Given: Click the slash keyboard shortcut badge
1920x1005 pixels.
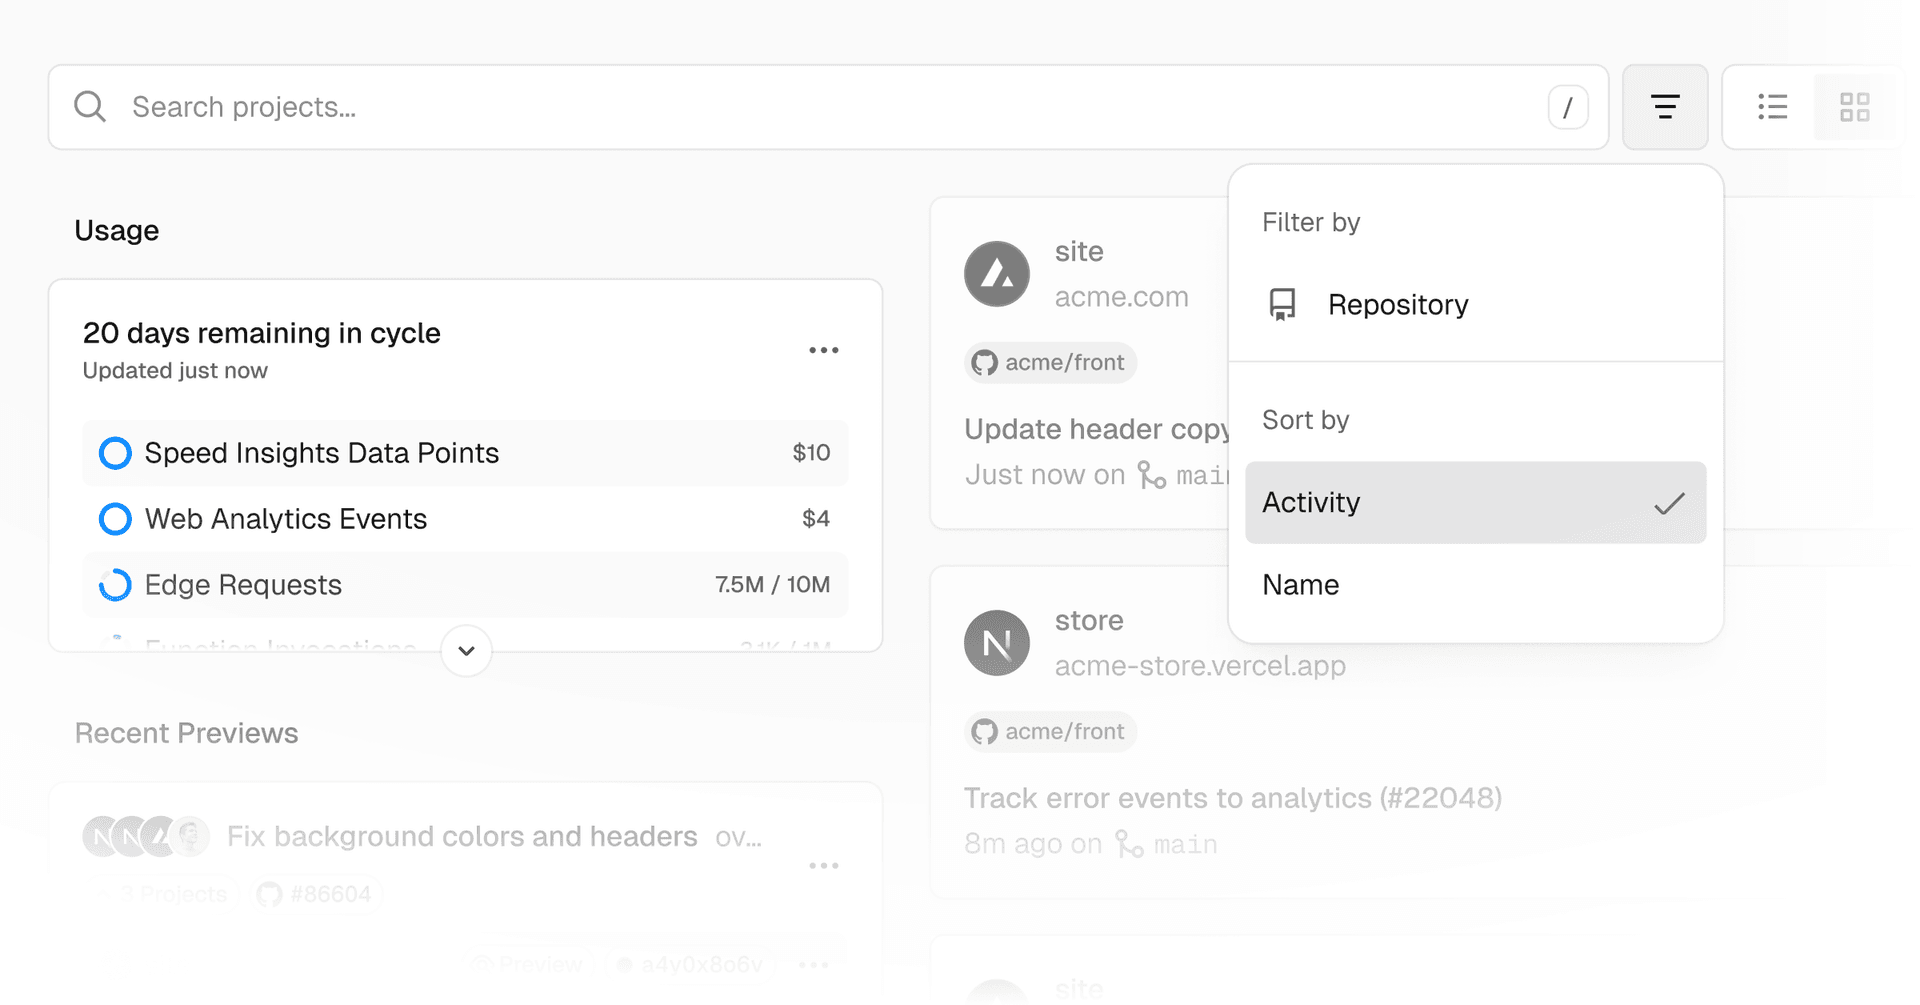Looking at the screenshot, I should click(x=1567, y=107).
